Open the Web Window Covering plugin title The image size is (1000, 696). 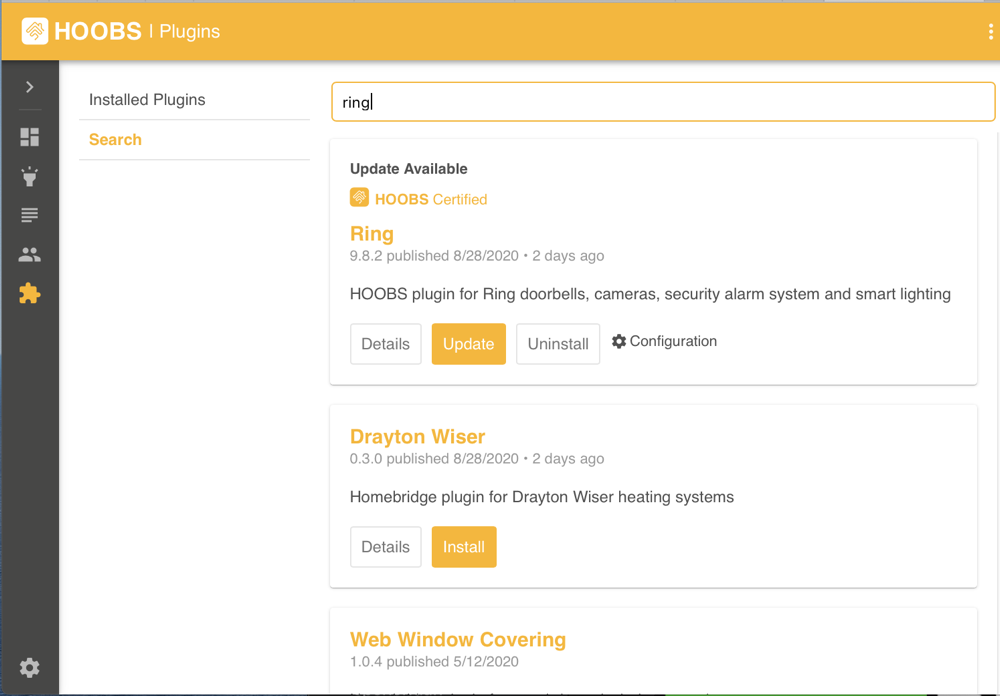(458, 640)
